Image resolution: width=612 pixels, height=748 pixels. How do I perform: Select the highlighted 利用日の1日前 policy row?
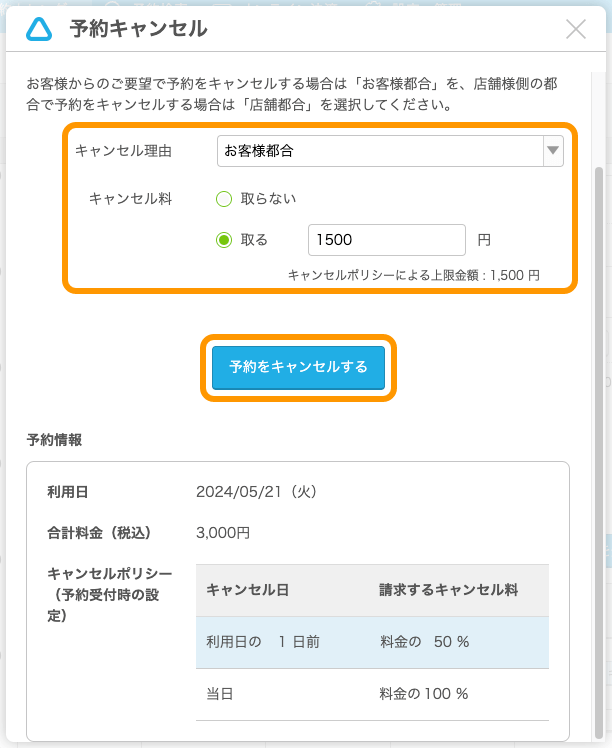pyautogui.click(x=372, y=642)
